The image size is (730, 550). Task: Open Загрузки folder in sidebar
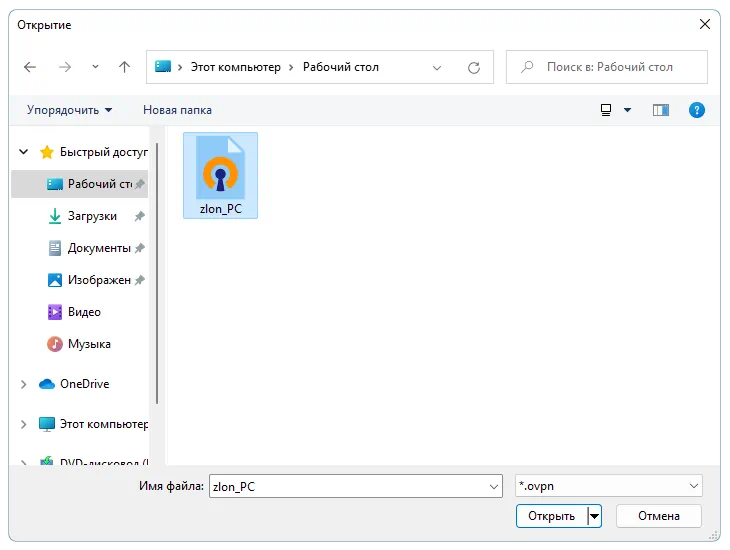tap(91, 216)
